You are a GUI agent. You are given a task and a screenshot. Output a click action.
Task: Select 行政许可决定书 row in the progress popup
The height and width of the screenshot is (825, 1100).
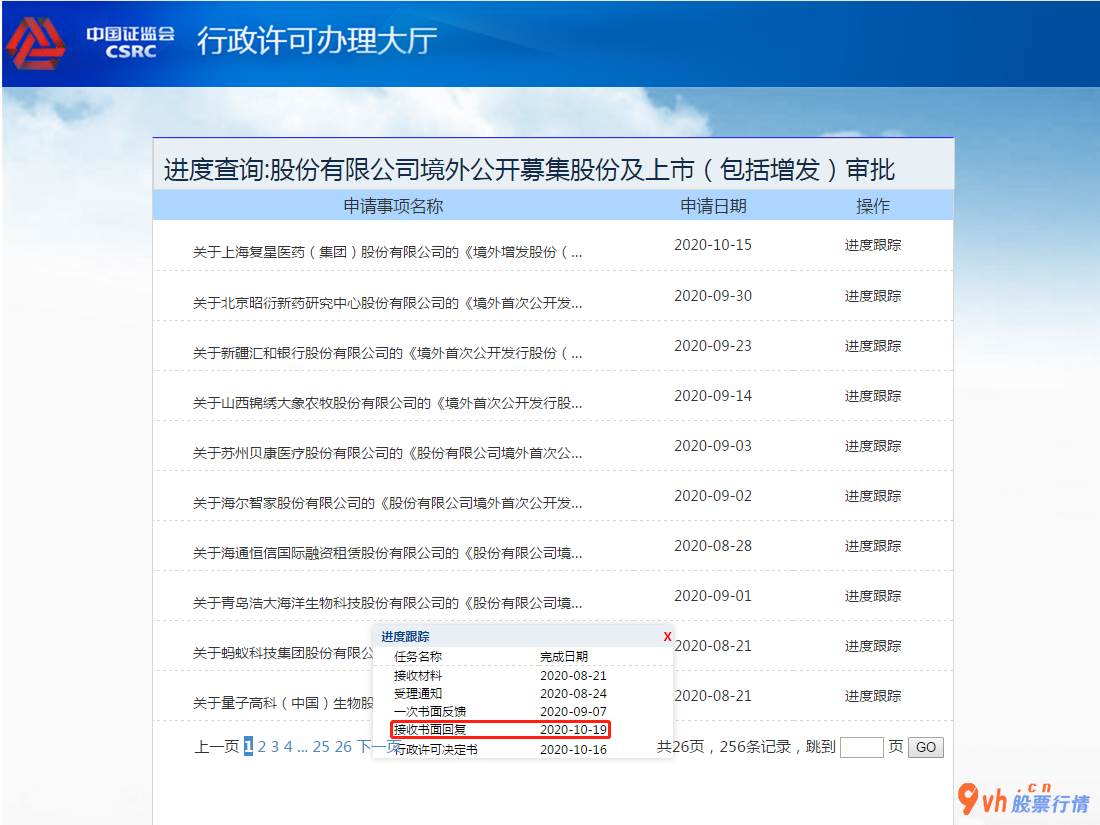tap(500, 749)
